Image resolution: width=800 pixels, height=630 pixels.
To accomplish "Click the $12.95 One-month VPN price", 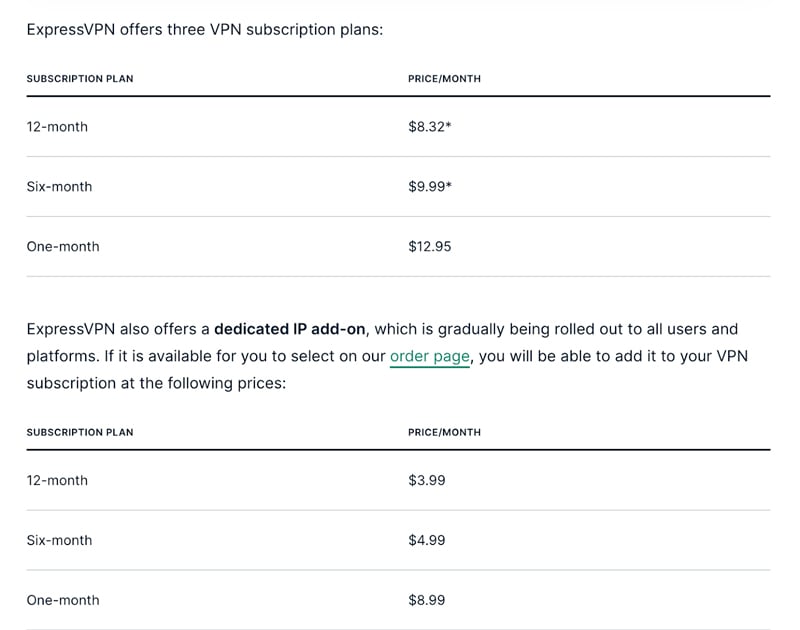I will pos(430,247).
